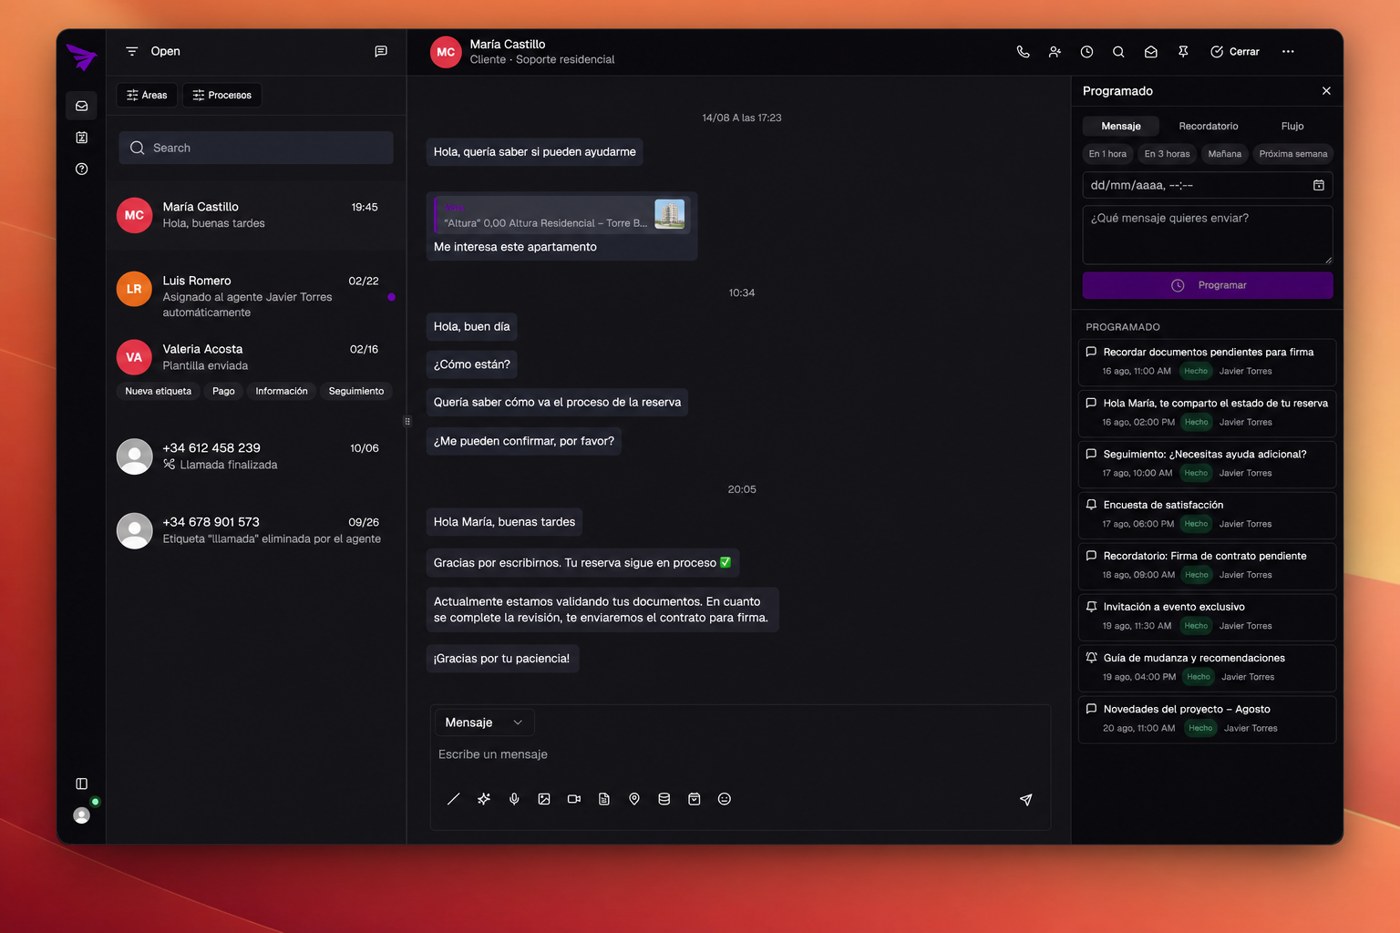Expand the Areas filter
1400x933 pixels.
147,95
